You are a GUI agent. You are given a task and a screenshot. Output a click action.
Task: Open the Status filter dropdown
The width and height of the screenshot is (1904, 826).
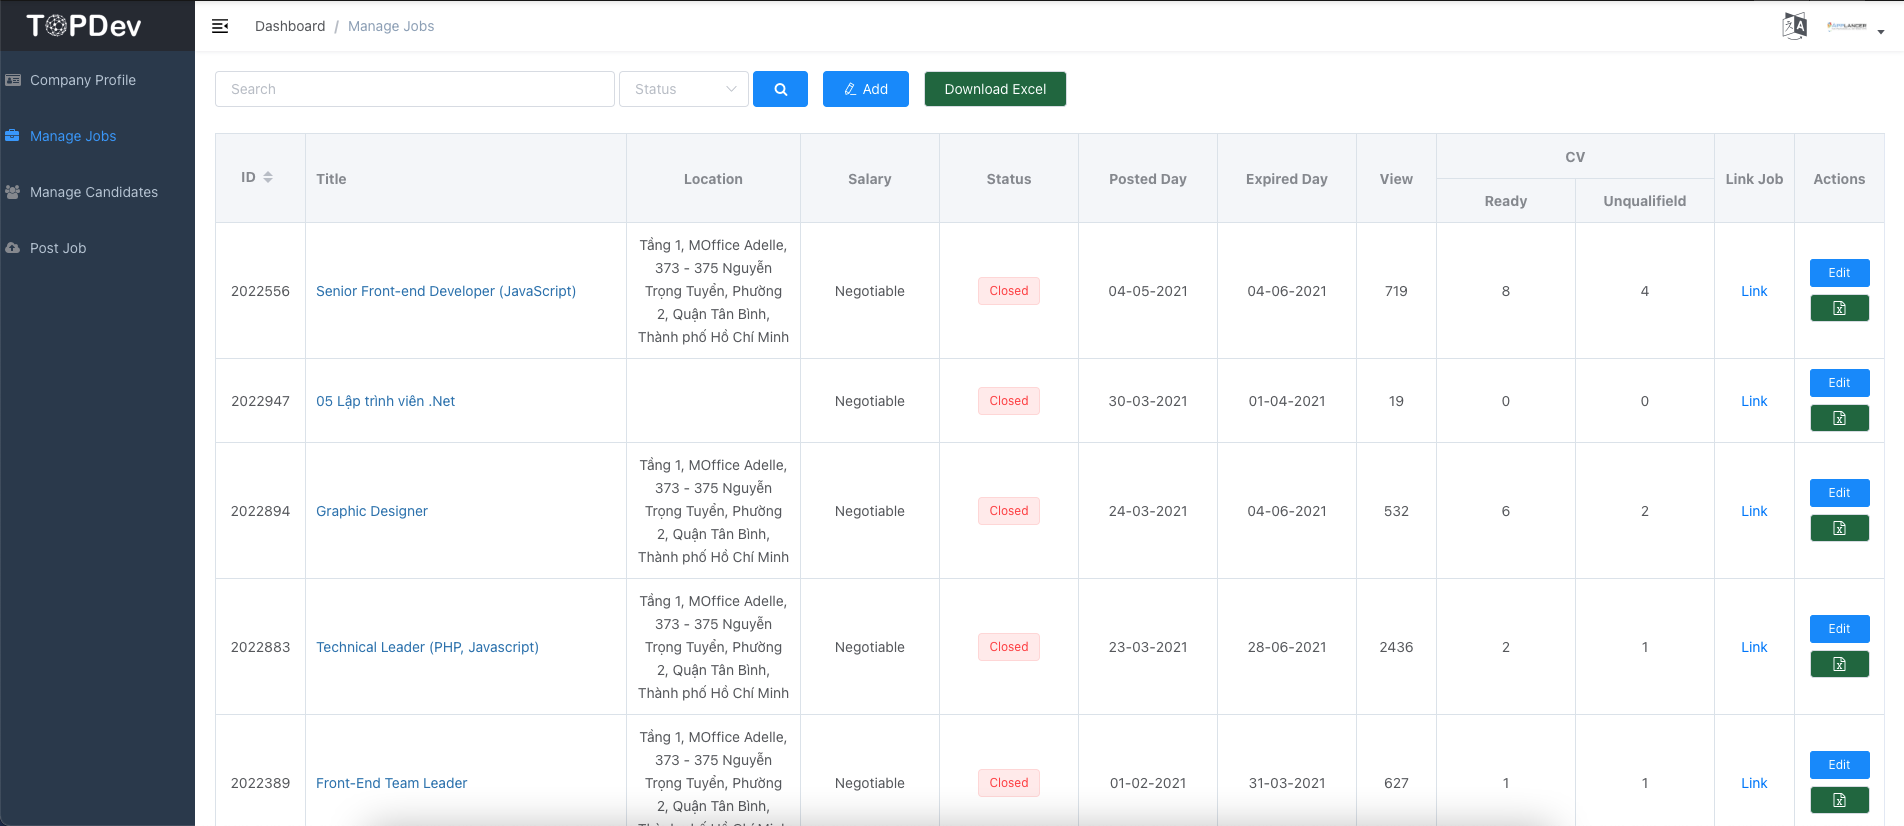point(684,89)
